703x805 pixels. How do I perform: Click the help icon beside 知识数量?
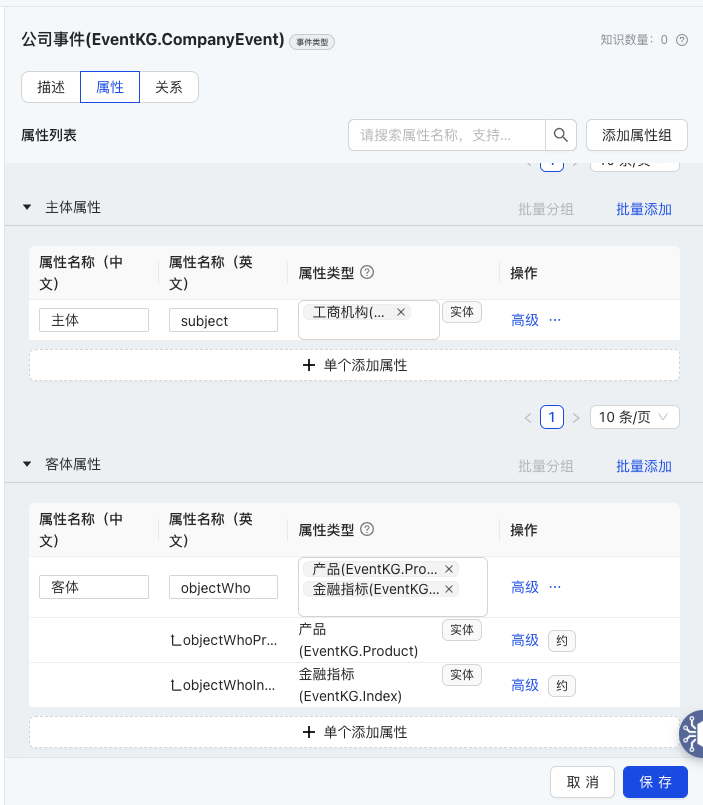point(682,40)
